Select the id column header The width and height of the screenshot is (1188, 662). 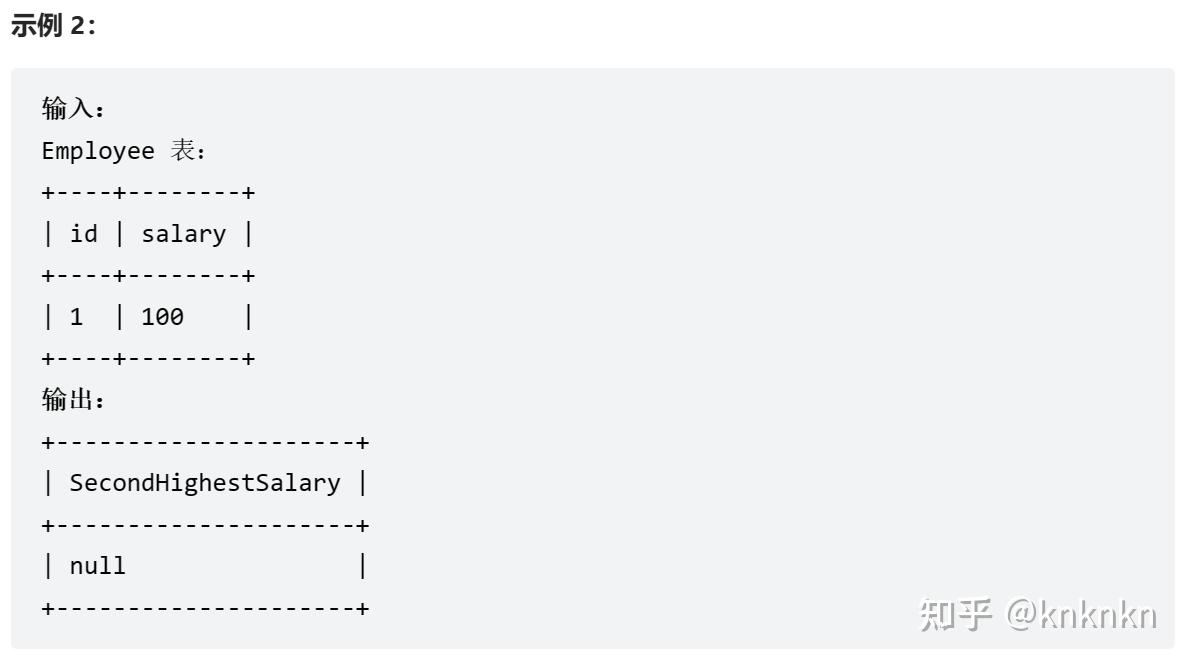pos(83,234)
